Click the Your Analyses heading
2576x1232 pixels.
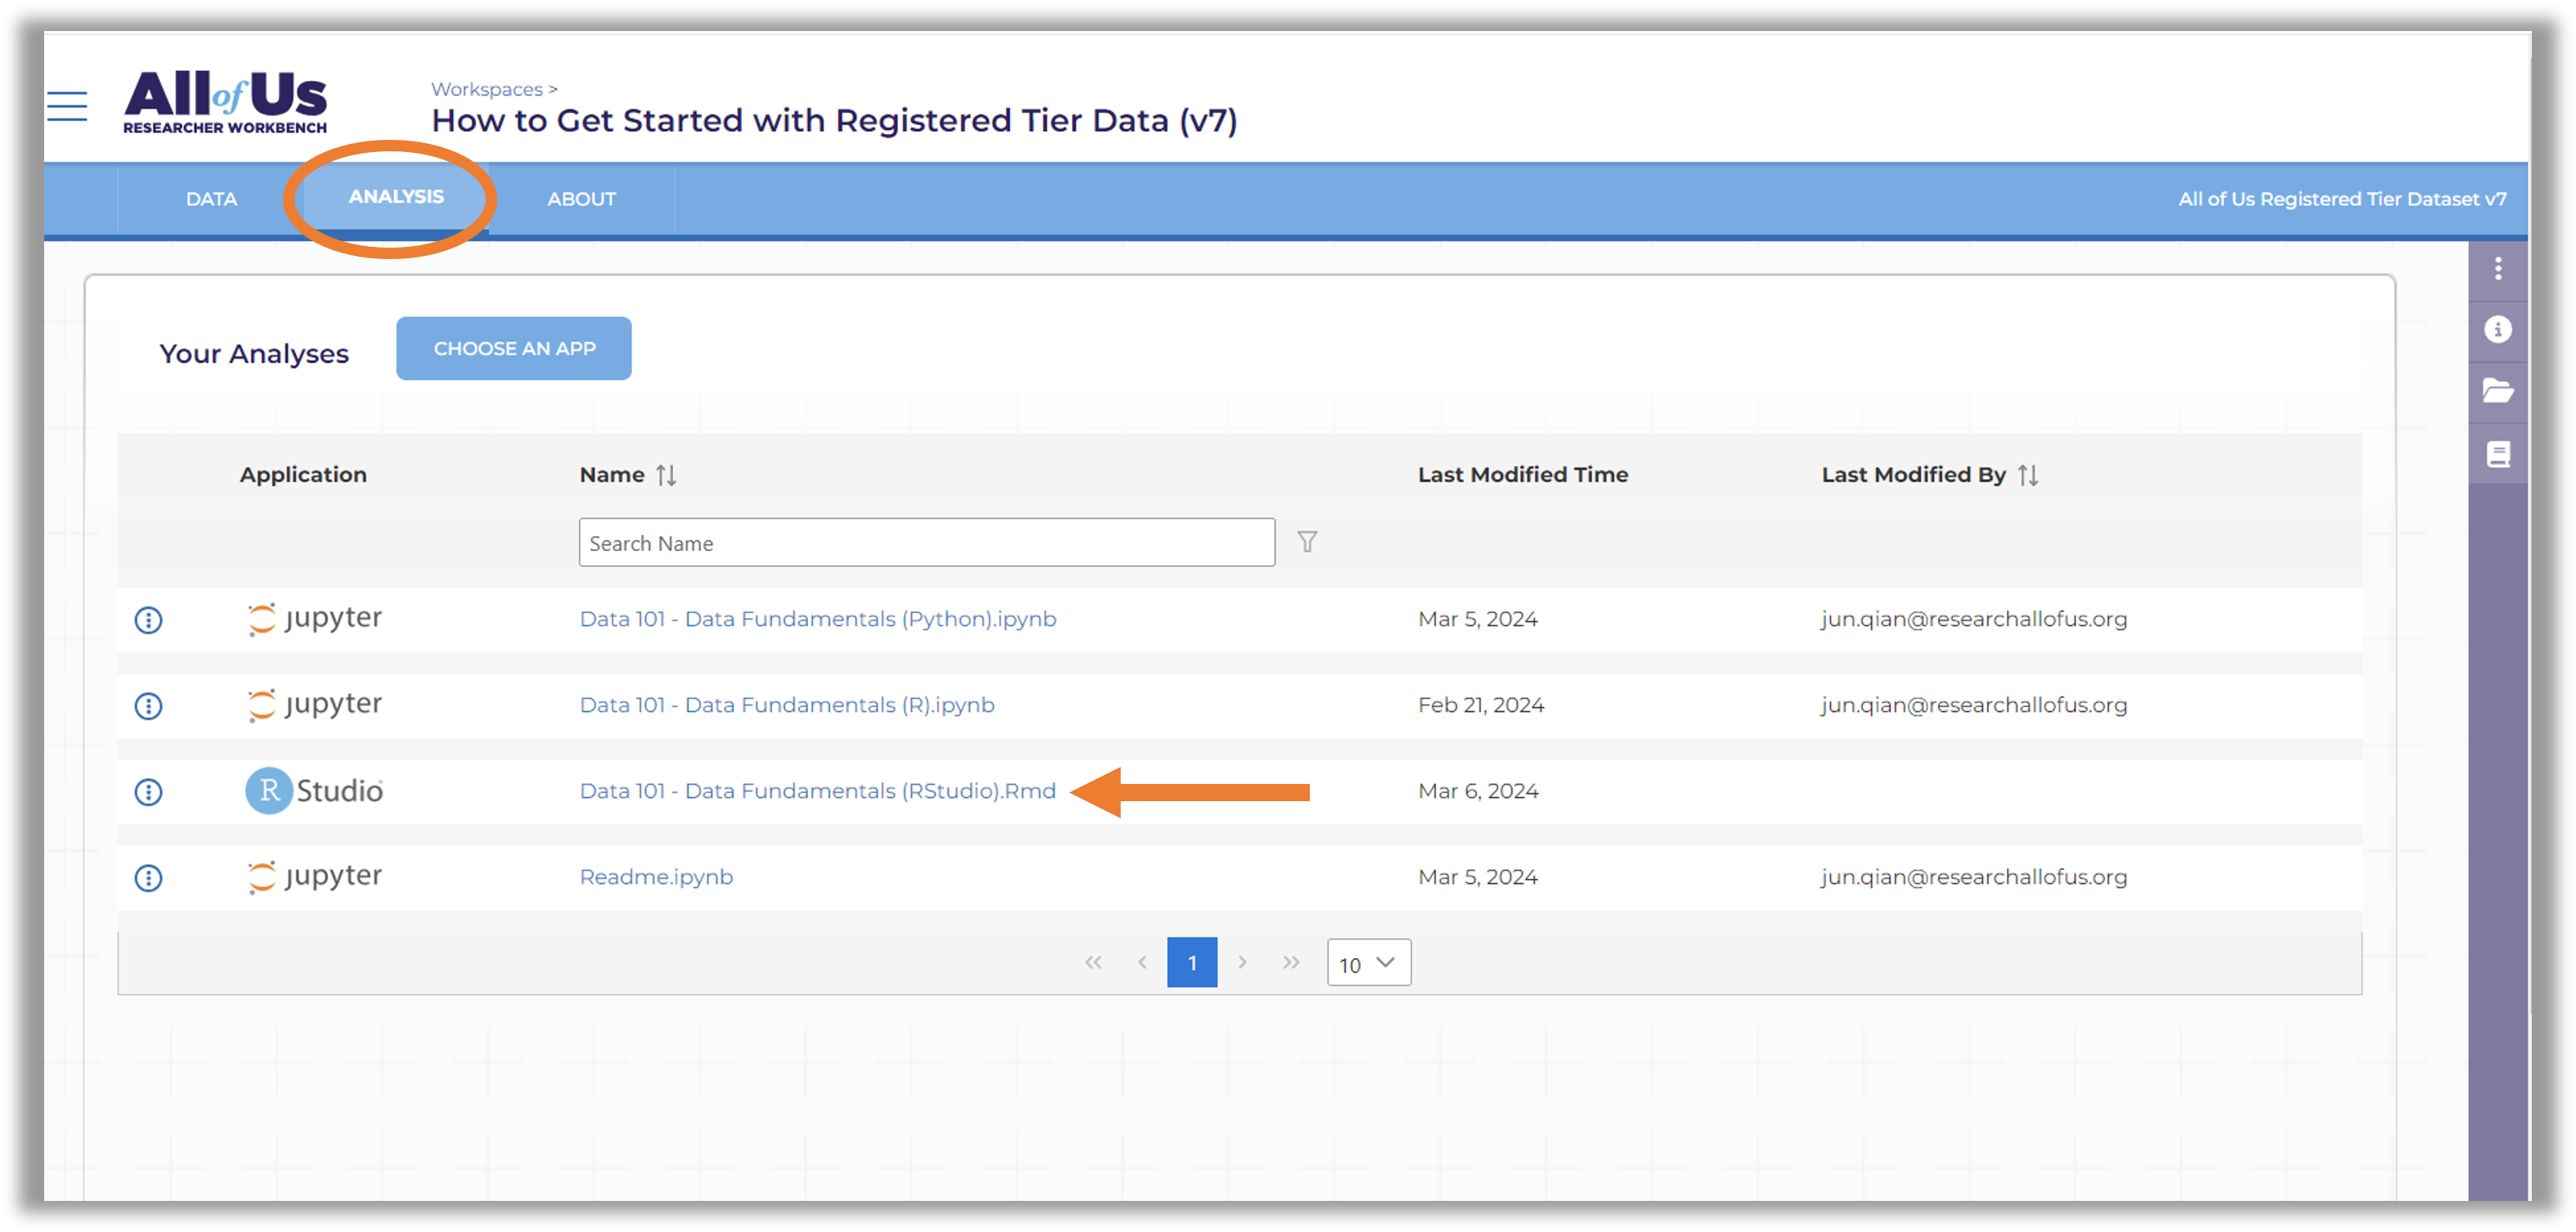pos(254,354)
